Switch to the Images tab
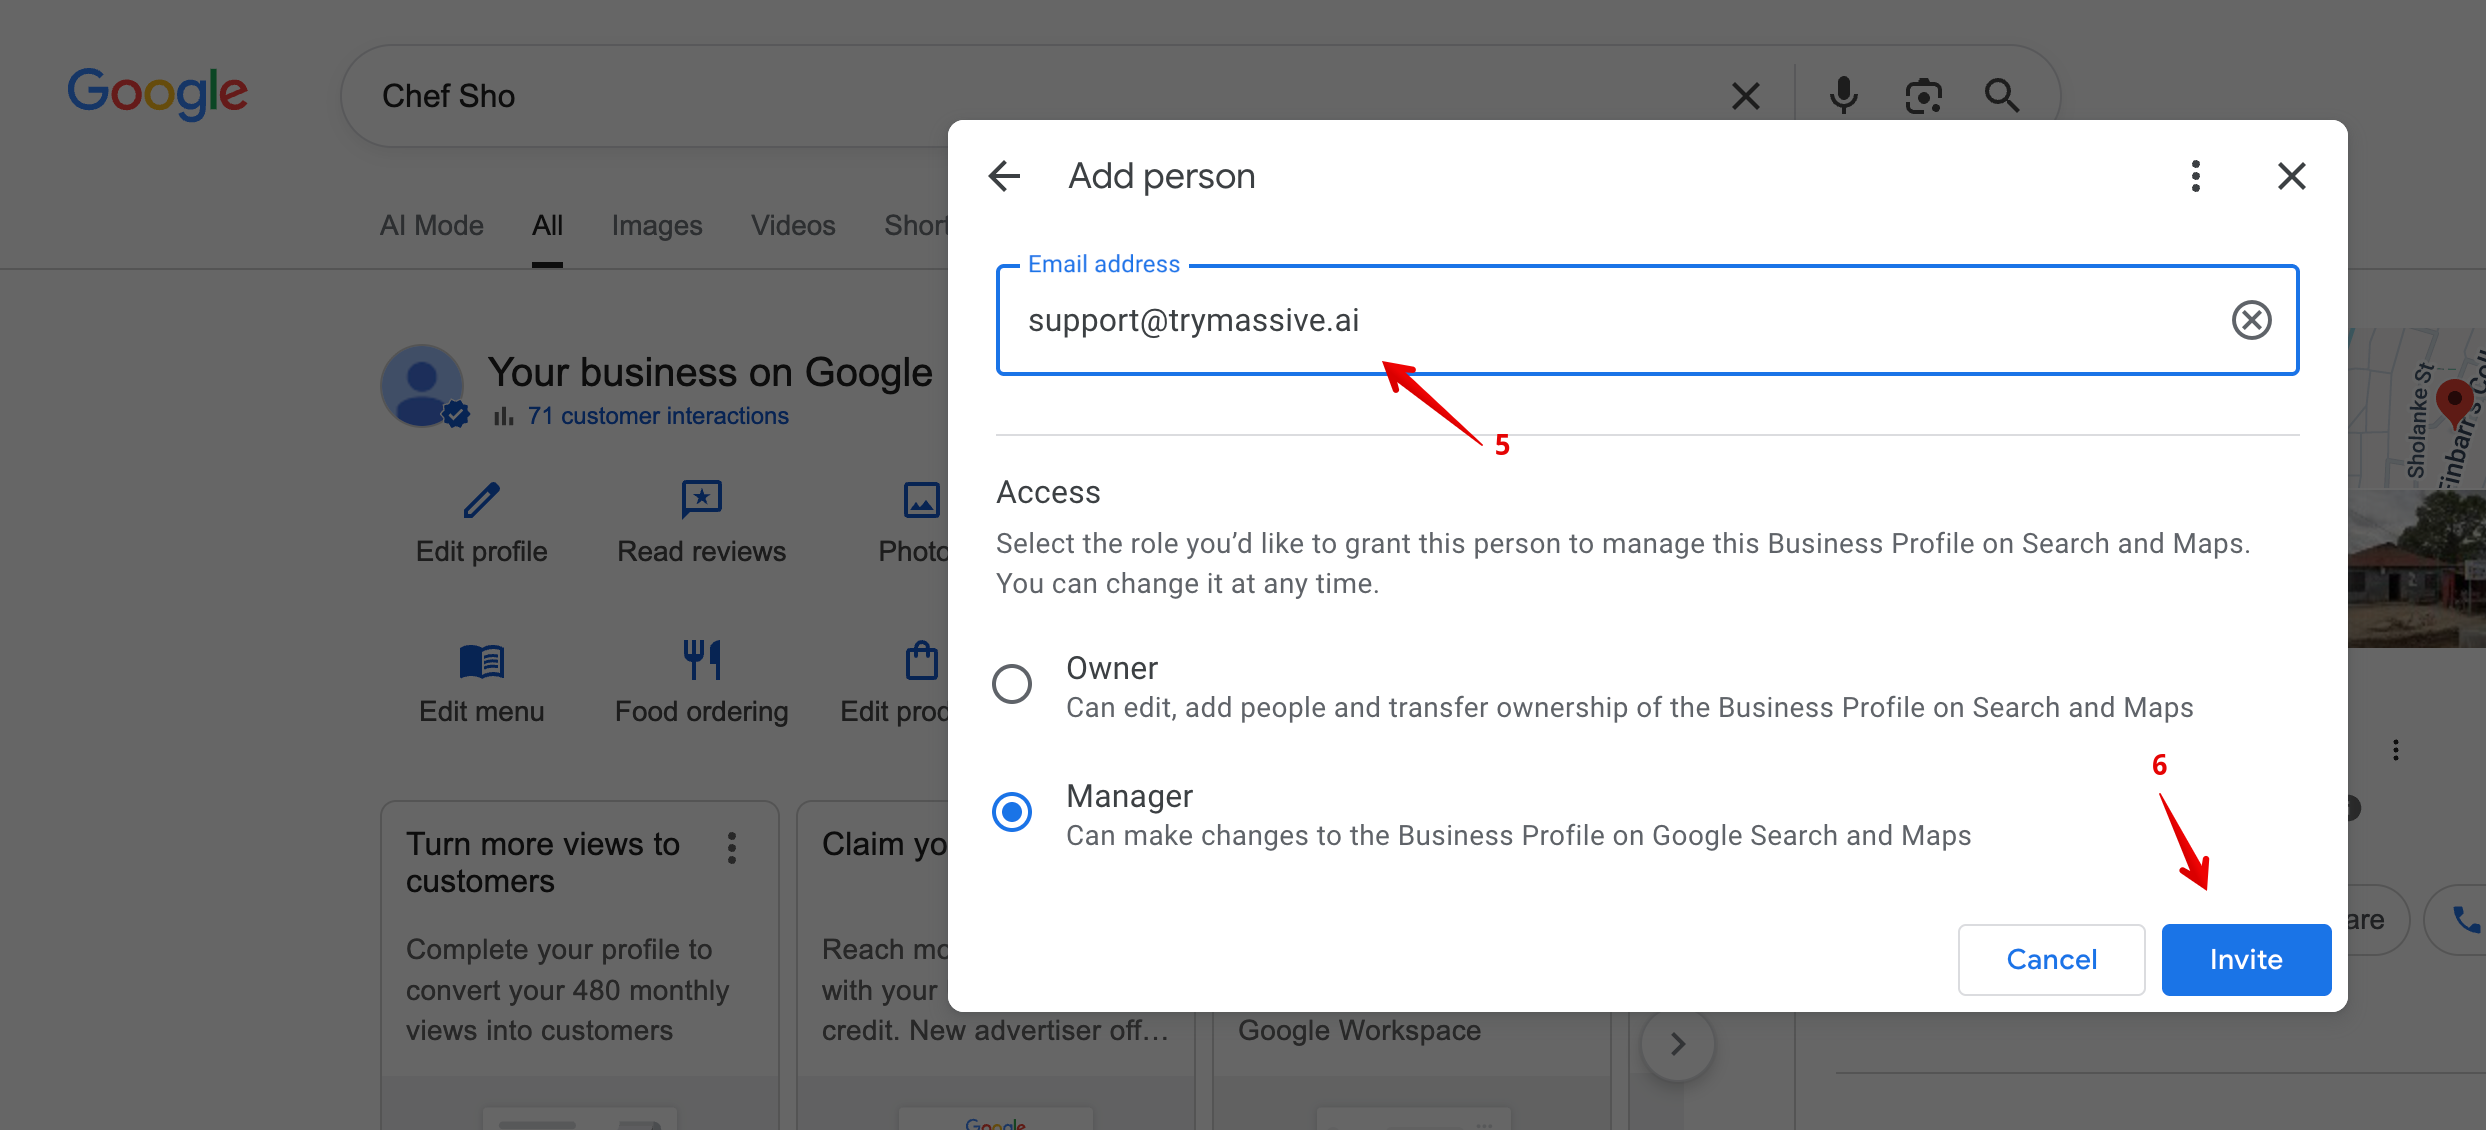This screenshot has height=1130, width=2486. click(657, 226)
